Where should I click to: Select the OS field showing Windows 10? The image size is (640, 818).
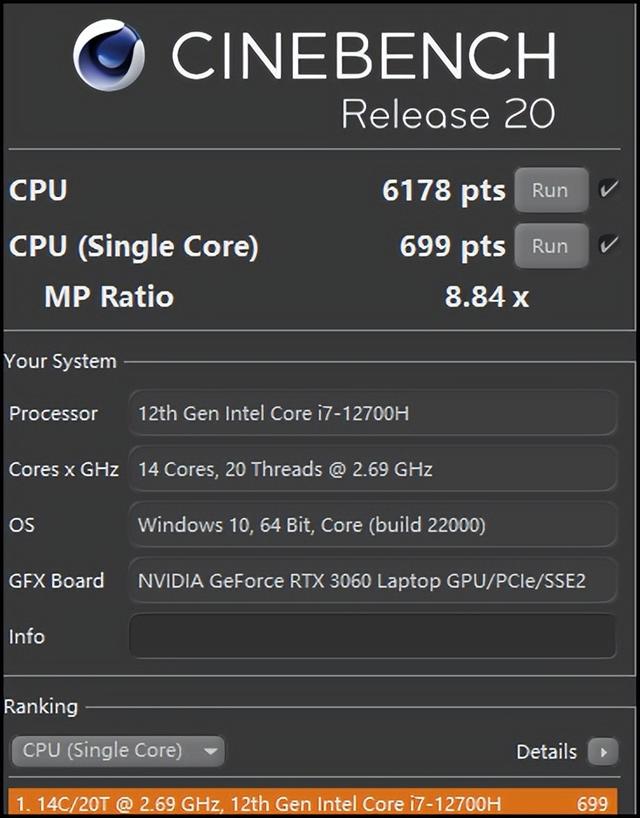click(x=372, y=525)
